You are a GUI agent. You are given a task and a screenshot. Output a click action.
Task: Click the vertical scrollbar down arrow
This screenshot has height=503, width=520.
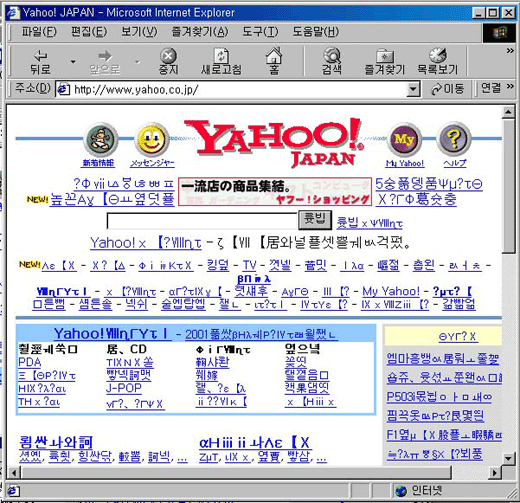pos(508,458)
